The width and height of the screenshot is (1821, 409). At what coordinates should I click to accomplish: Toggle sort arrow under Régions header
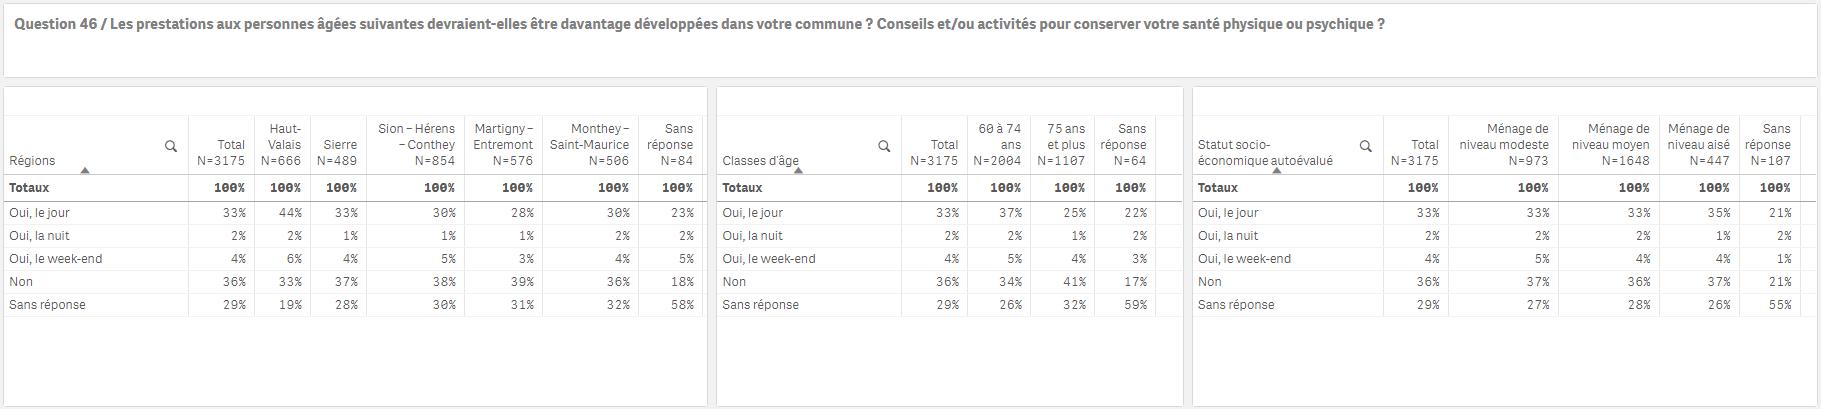coord(85,171)
